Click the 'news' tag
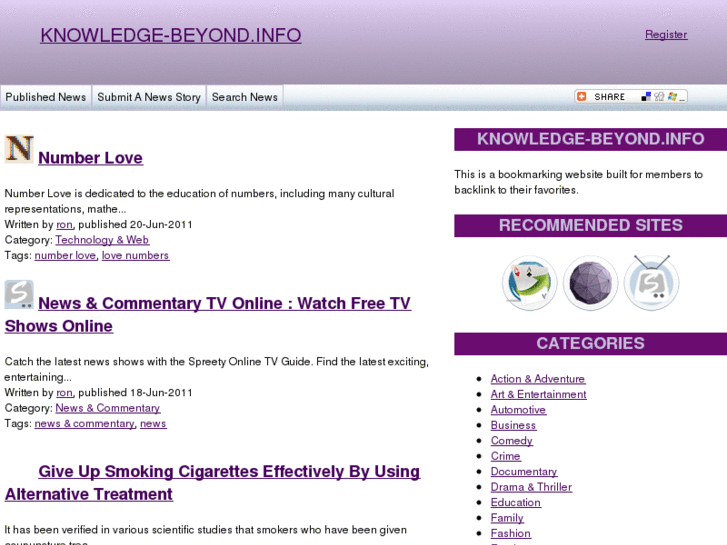The width and height of the screenshot is (727, 545). [x=153, y=423]
